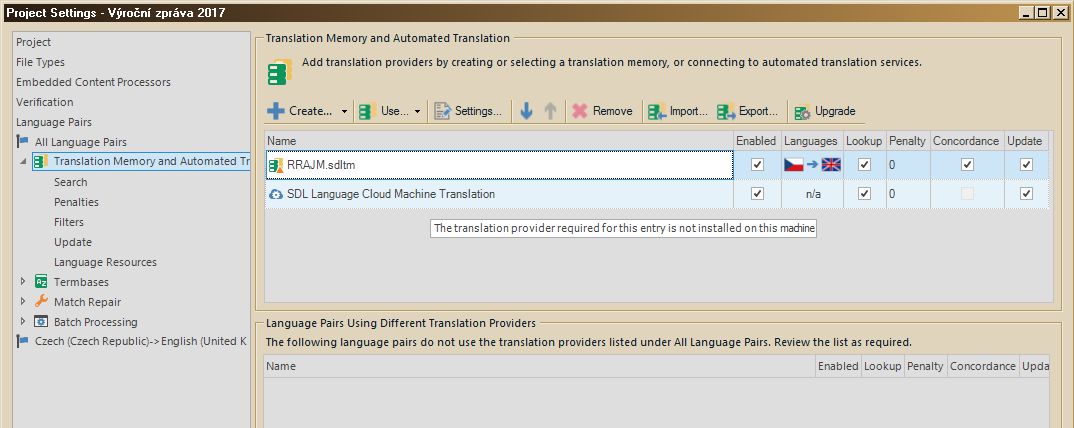The image size is (1074, 428).
Task: Move provider up with the grey arrow
Action: coord(549,111)
